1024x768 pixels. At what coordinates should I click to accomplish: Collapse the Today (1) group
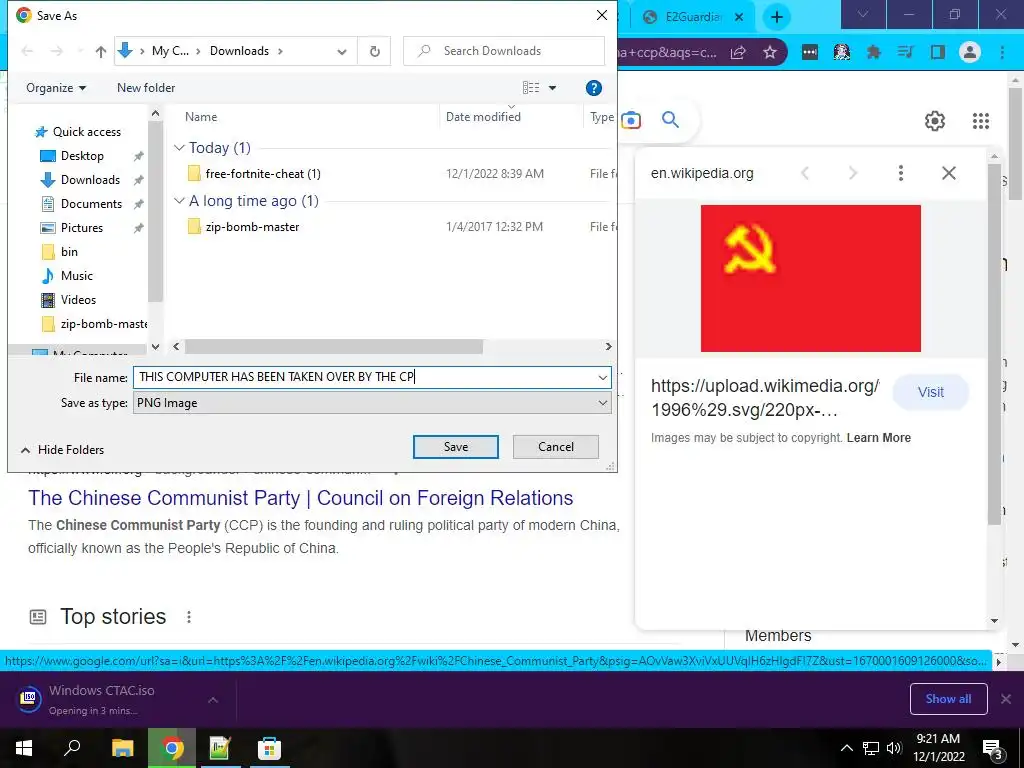[180, 148]
